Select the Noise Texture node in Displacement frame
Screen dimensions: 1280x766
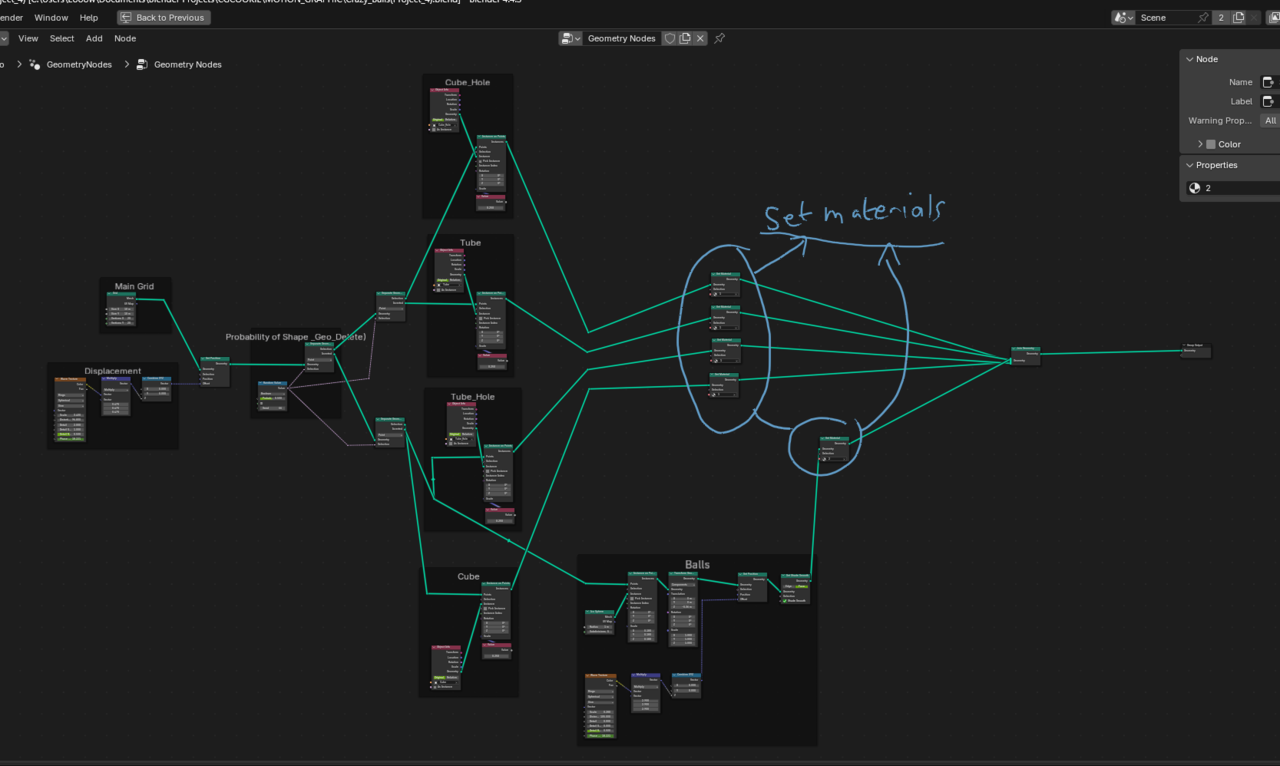(70, 409)
